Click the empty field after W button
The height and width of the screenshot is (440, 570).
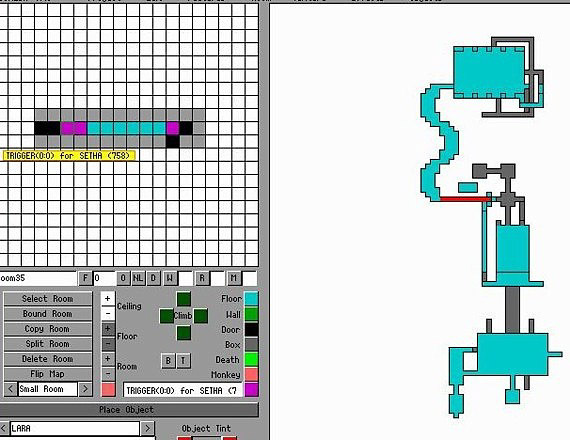coord(185,278)
